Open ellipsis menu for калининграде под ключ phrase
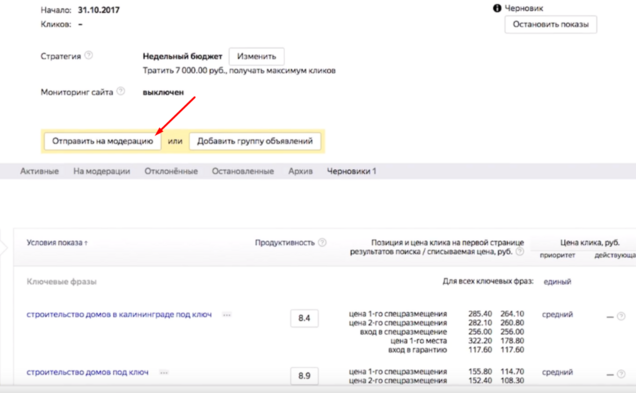Image resolution: width=636 pixels, height=393 pixels. 227,315
